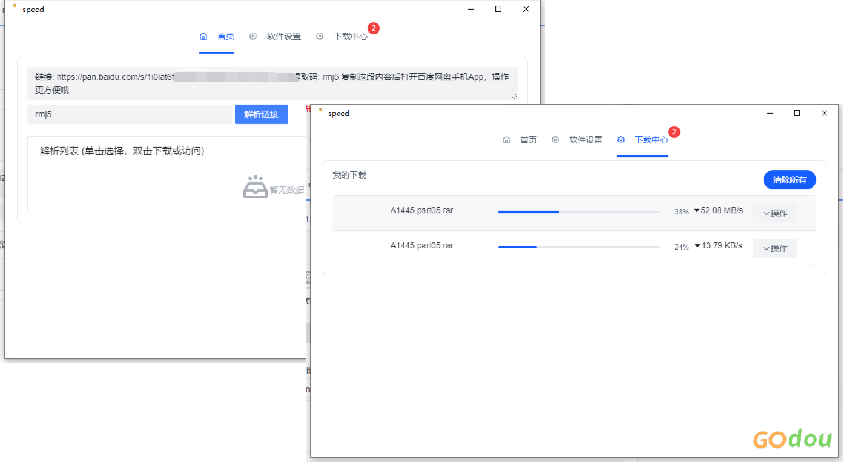This screenshot has height=462, width=843.
Task: Click download icon next to back window's 下载中心 tab
Action: pos(319,37)
